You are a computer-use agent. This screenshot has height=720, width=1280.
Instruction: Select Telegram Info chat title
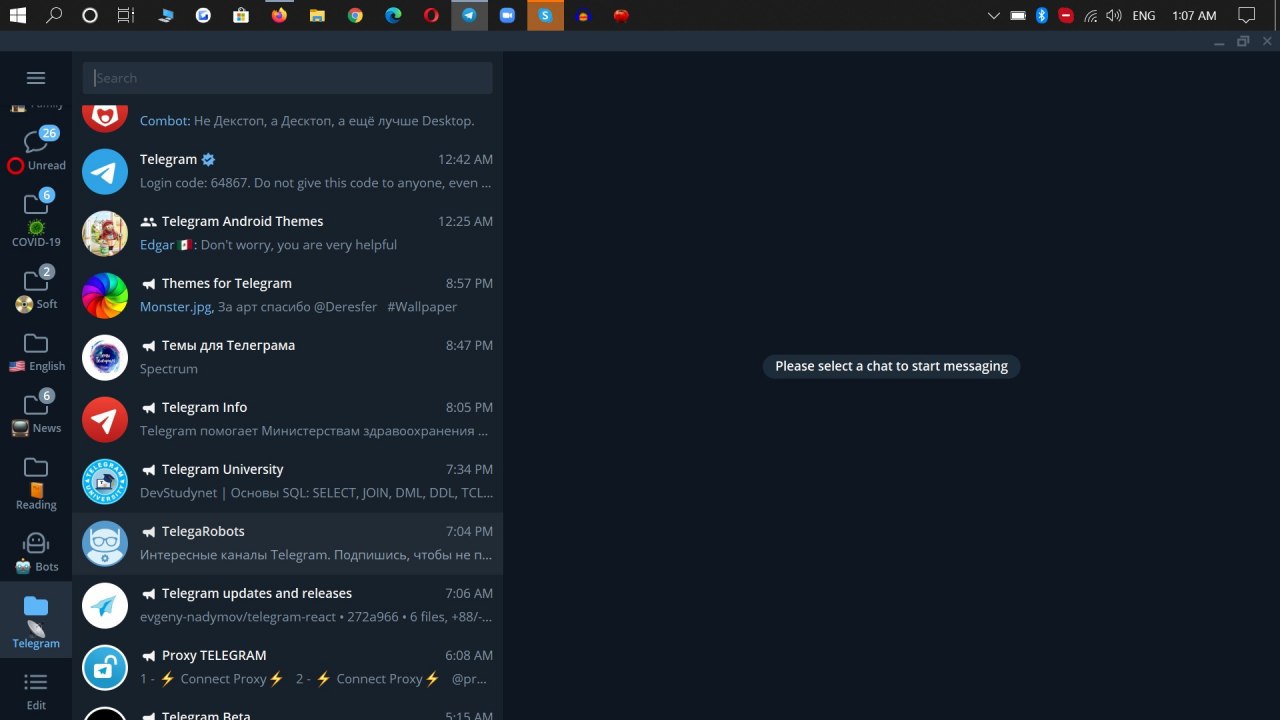pyautogui.click(x=204, y=407)
